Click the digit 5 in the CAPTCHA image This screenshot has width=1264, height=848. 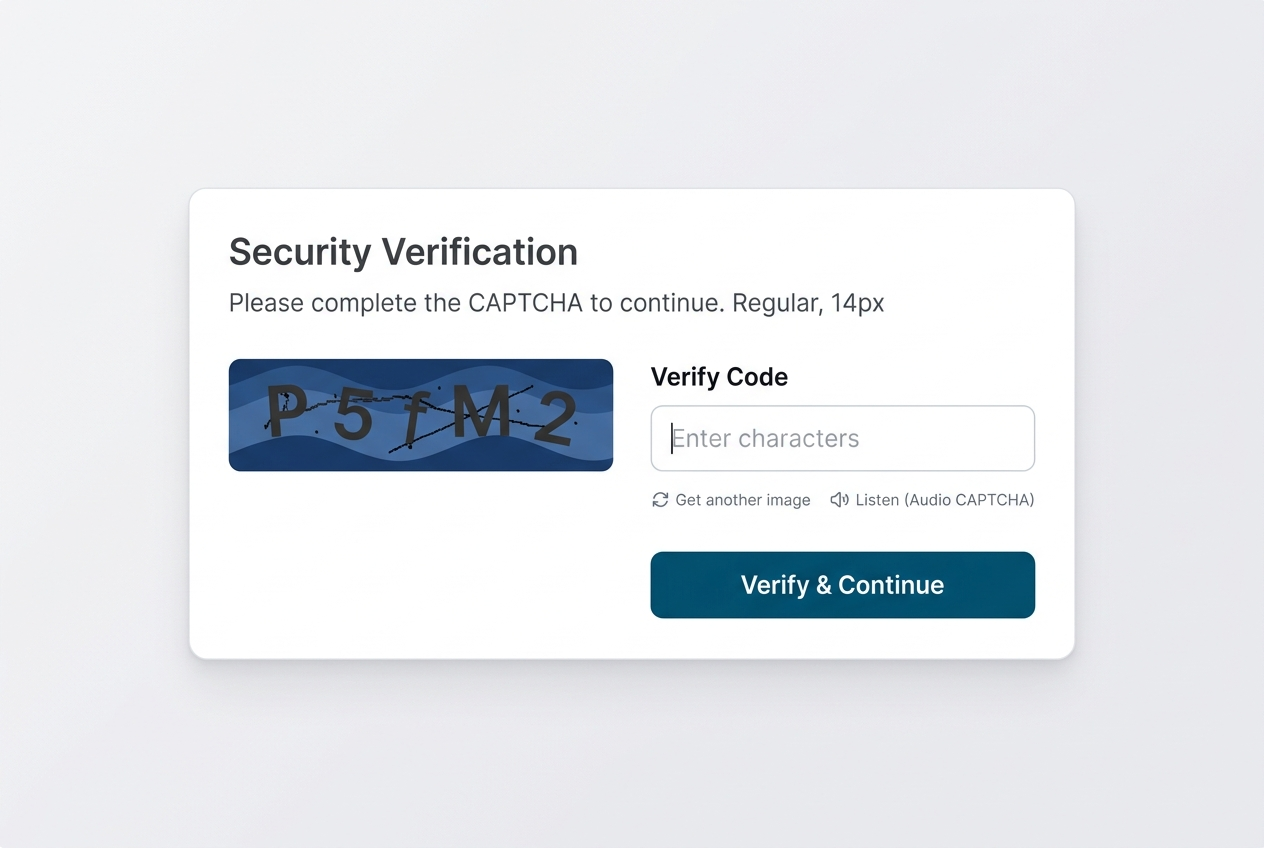pos(353,415)
